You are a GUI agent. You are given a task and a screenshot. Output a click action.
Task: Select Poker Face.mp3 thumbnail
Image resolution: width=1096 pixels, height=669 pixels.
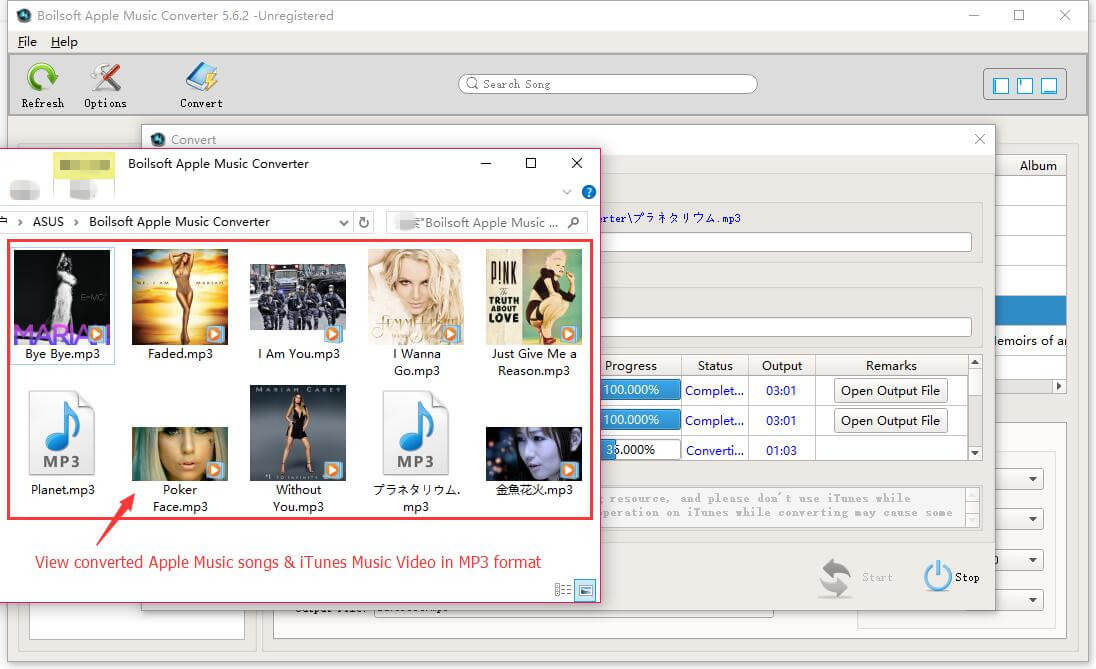click(180, 454)
